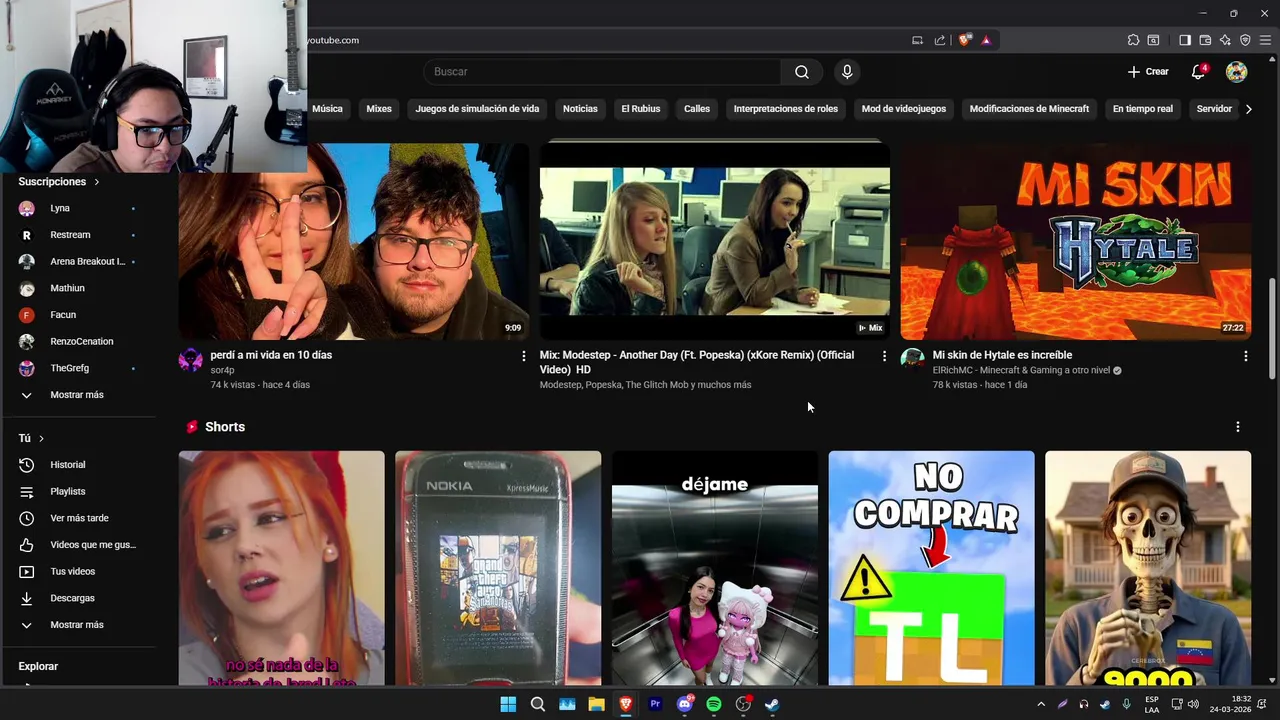The width and height of the screenshot is (1280, 720).
Task: Open Spotify from the taskbar
Action: (x=714, y=704)
